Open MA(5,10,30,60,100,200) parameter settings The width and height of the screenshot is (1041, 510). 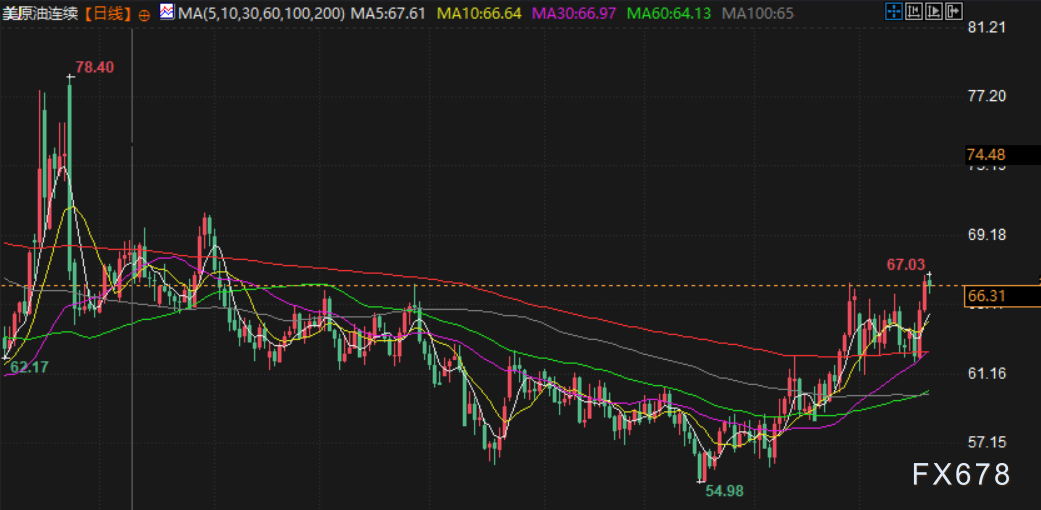262,15
